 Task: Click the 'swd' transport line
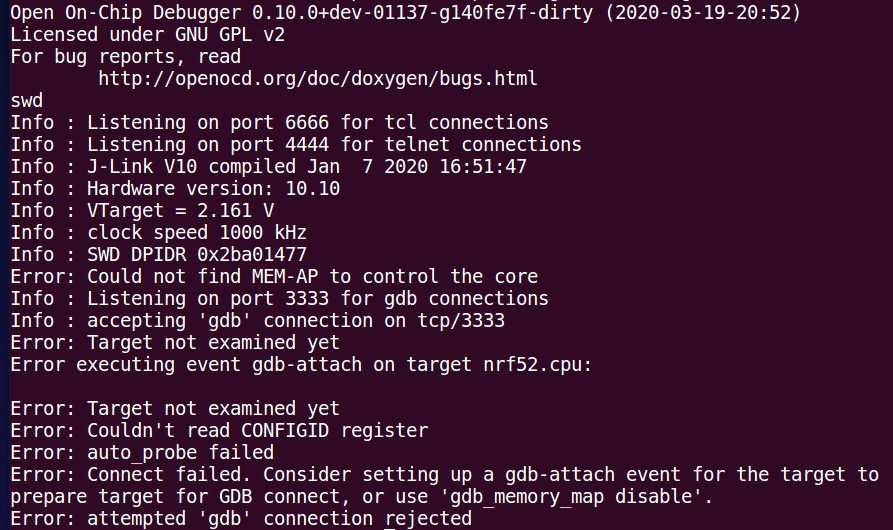(x=27, y=100)
